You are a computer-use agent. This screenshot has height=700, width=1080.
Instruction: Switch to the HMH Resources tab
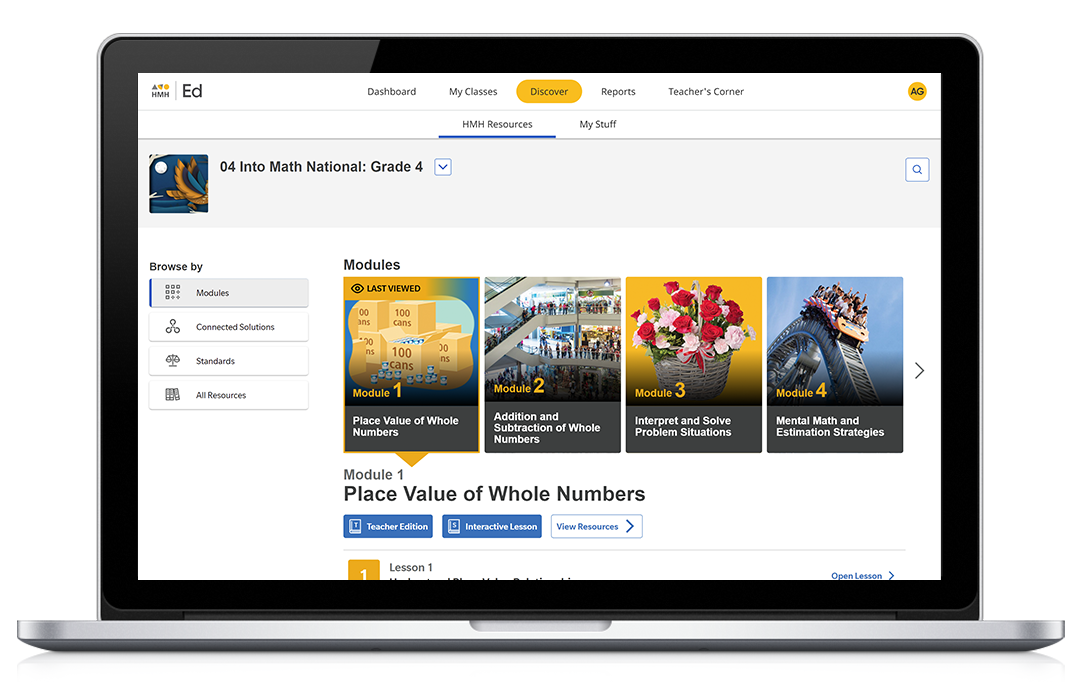[497, 124]
